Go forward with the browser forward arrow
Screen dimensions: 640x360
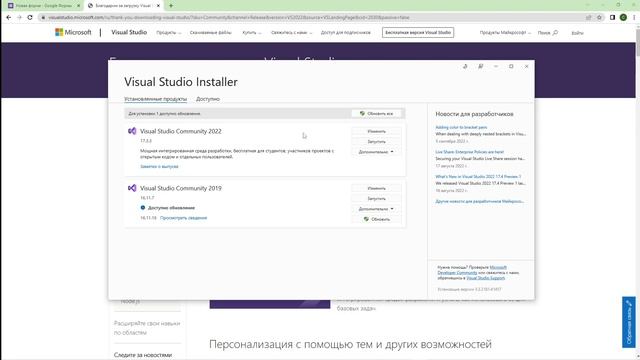[19, 18]
